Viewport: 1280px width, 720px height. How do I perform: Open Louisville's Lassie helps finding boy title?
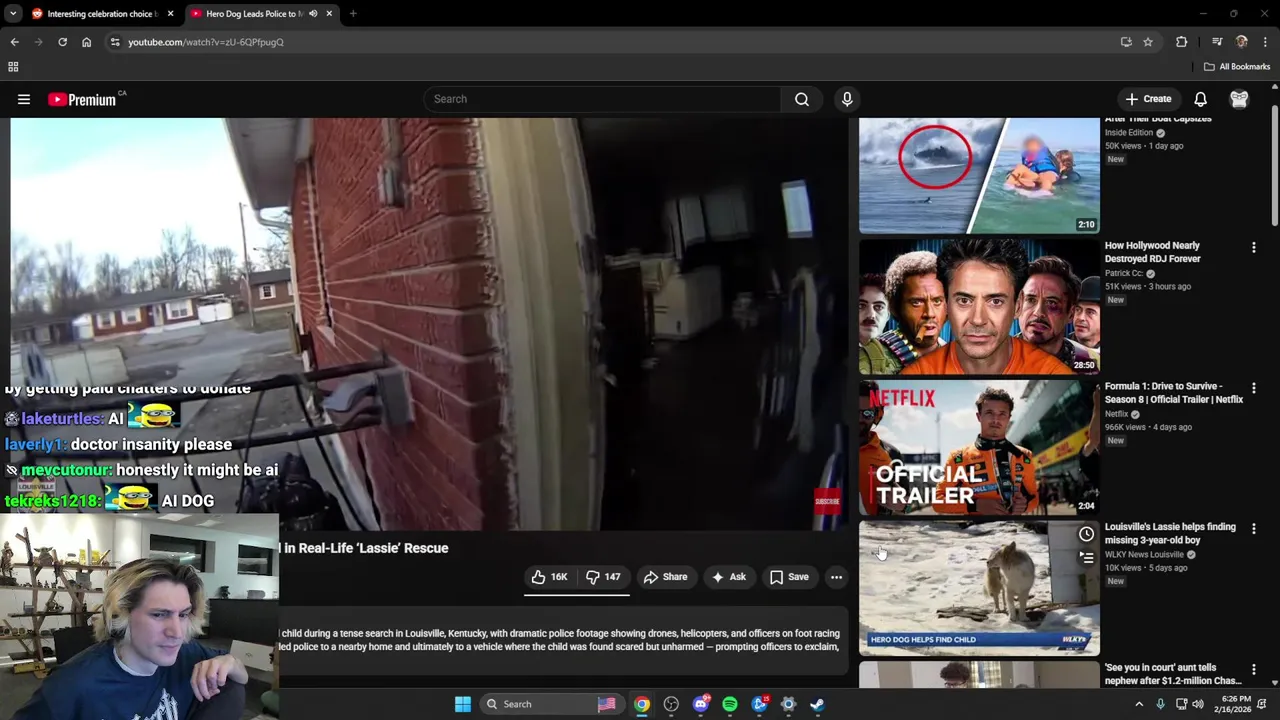point(1170,534)
